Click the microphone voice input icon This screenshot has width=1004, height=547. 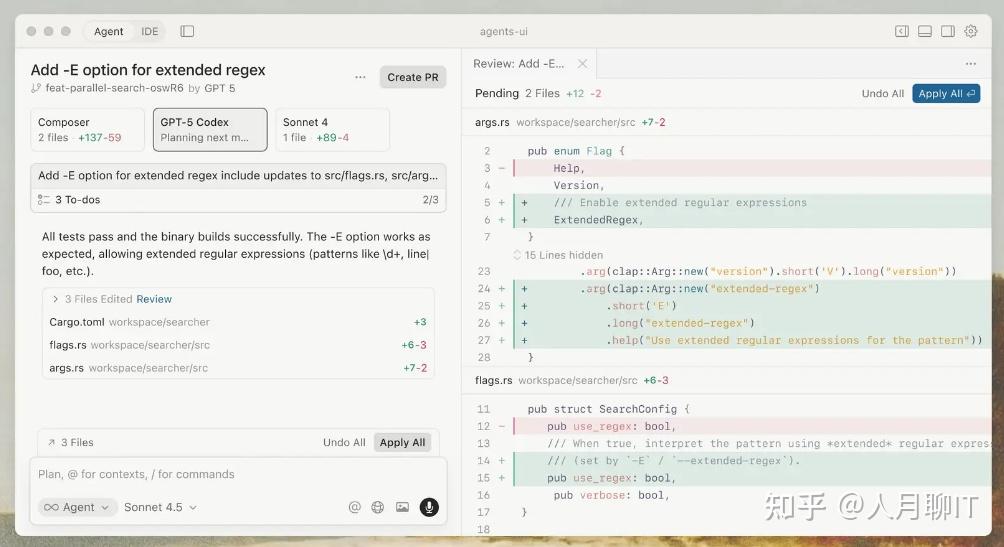coord(429,507)
